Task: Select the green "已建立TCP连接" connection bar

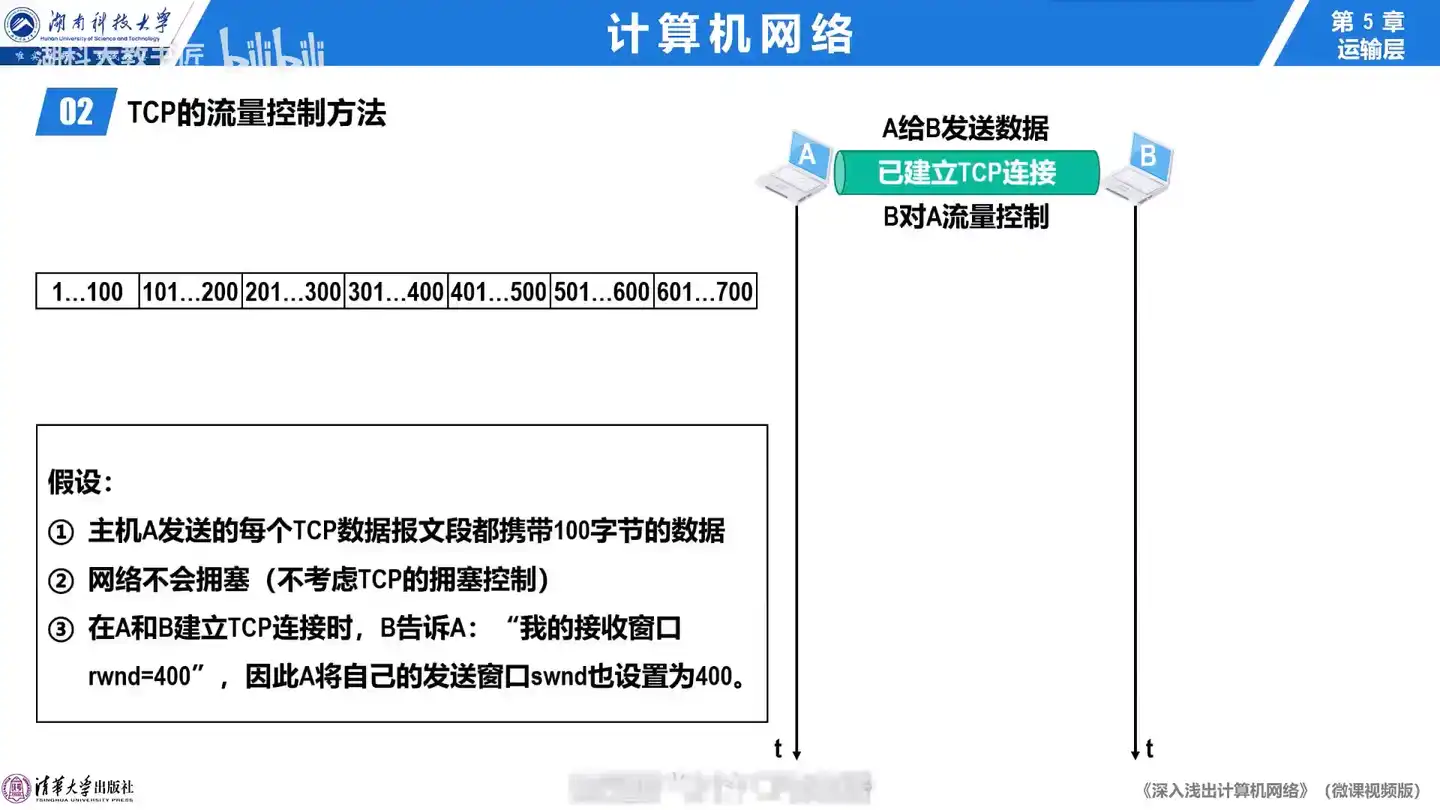Action: pyautogui.click(x=966, y=173)
